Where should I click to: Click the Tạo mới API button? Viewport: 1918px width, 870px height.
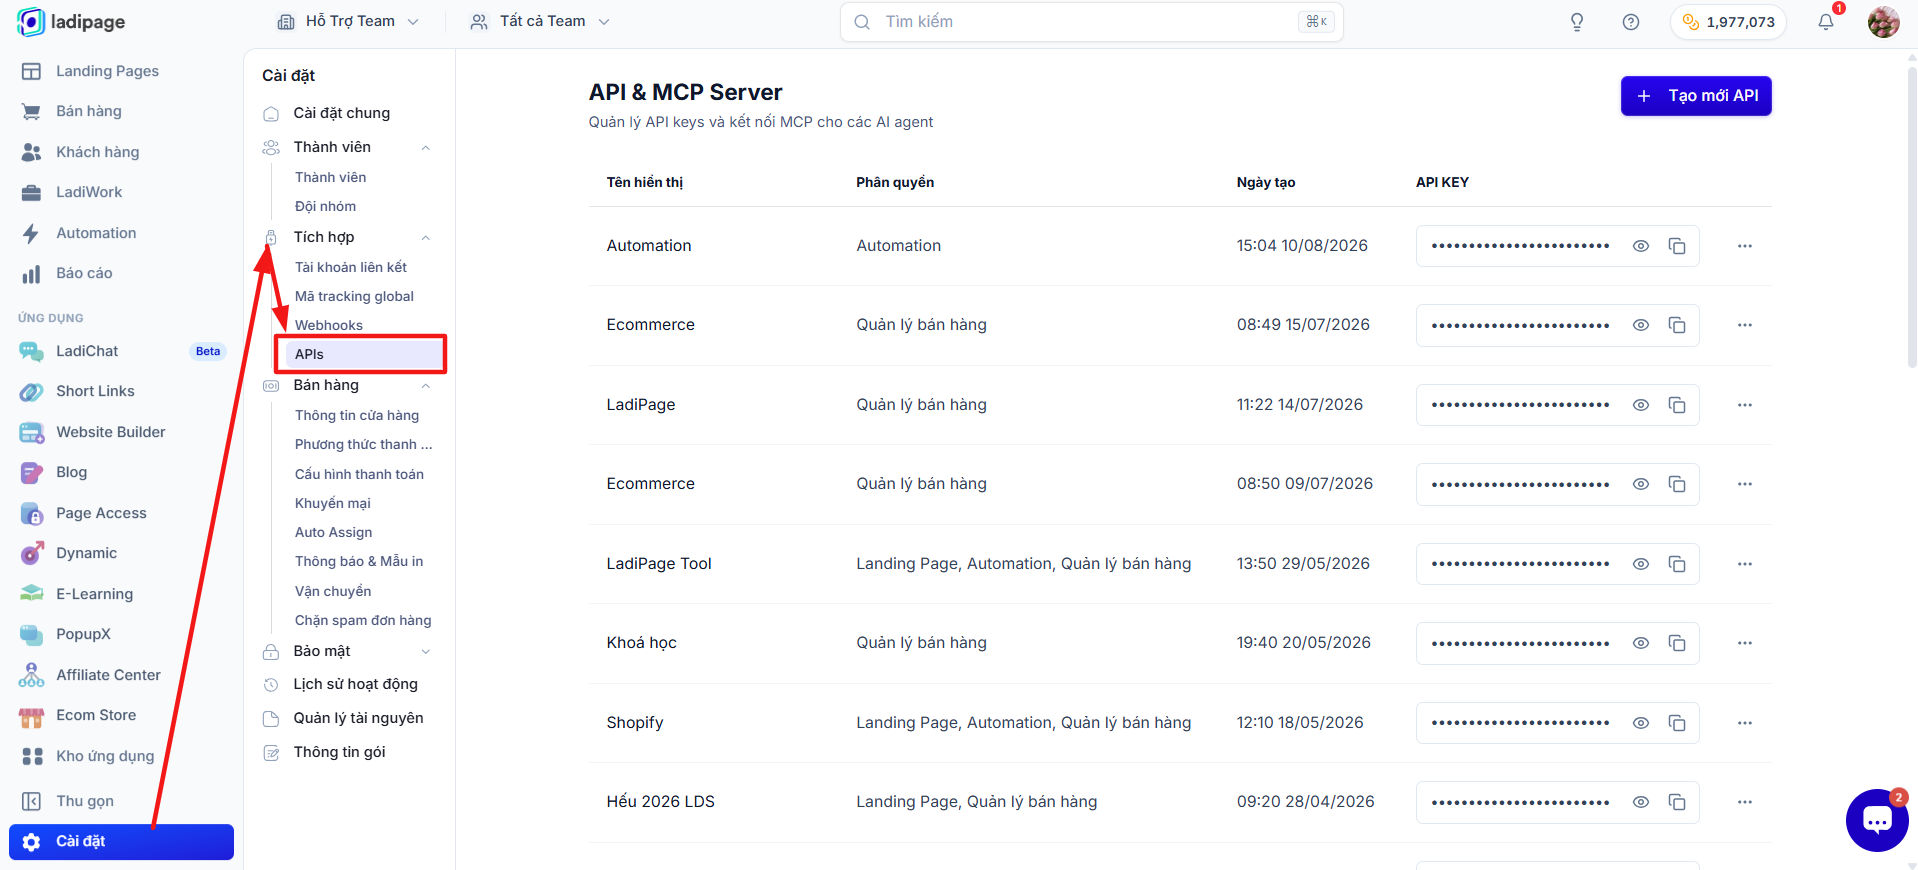pyautogui.click(x=1696, y=96)
